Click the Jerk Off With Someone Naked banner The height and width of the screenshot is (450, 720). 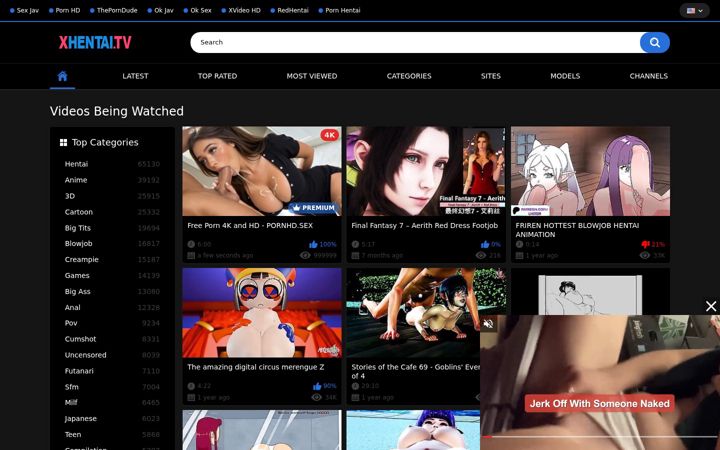(600, 404)
